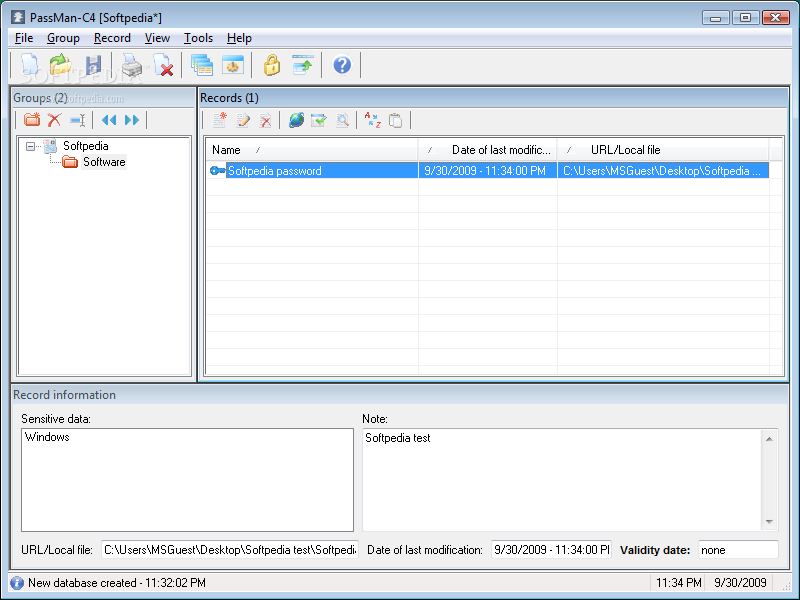Click the info icon in the status bar
The height and width of the screenshot is (600, 800).
pos(17,583)
